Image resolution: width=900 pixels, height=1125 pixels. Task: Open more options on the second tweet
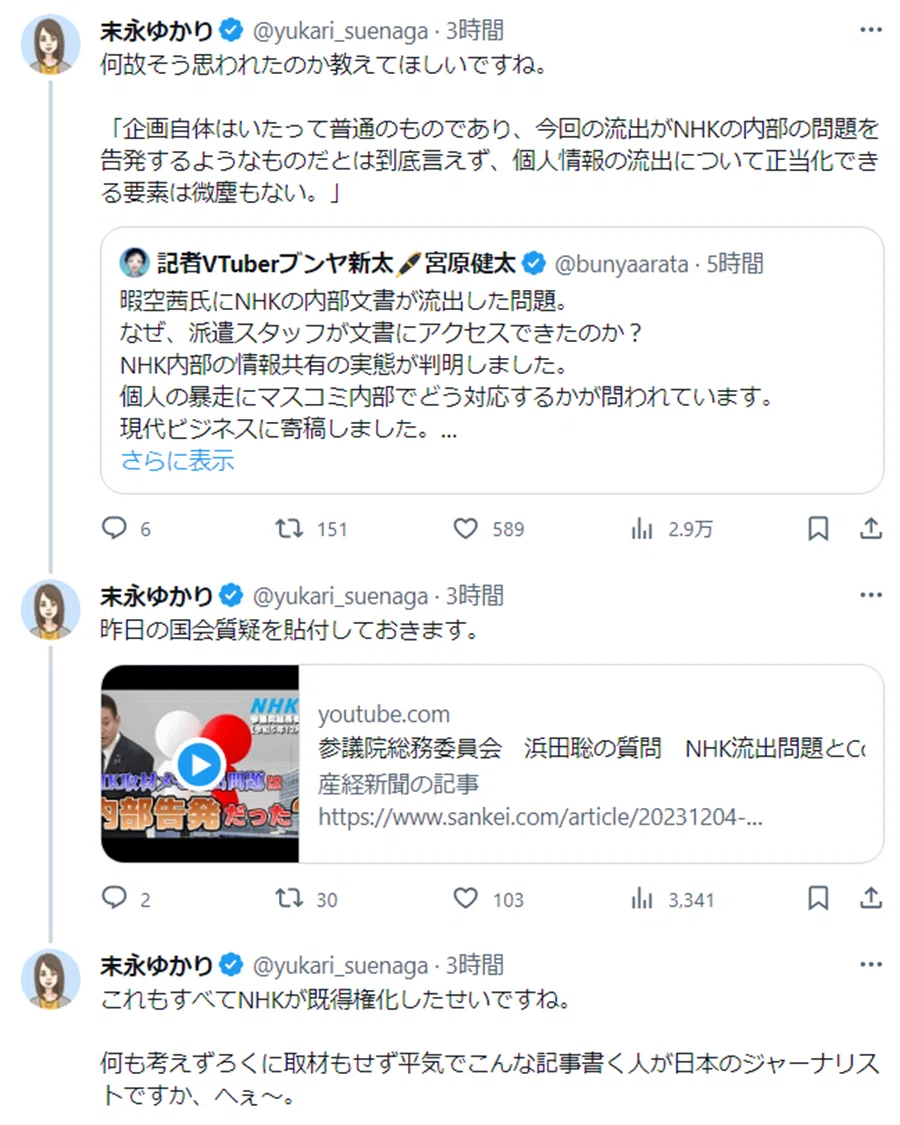pos(871,596)
